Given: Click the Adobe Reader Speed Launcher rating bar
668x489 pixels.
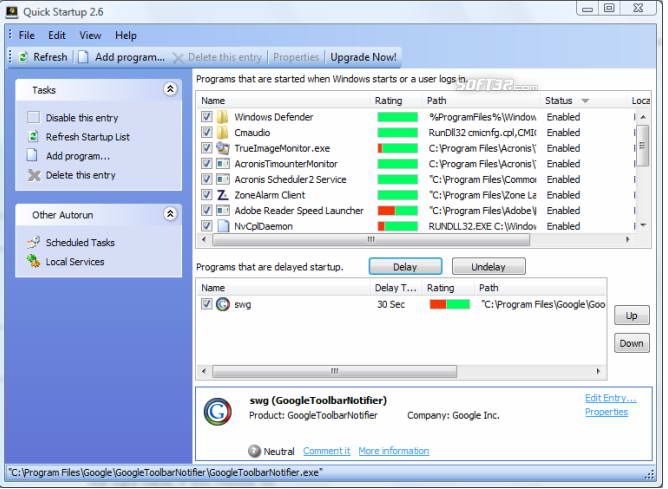Looking at the screenshot, I should tap(397, 210).
